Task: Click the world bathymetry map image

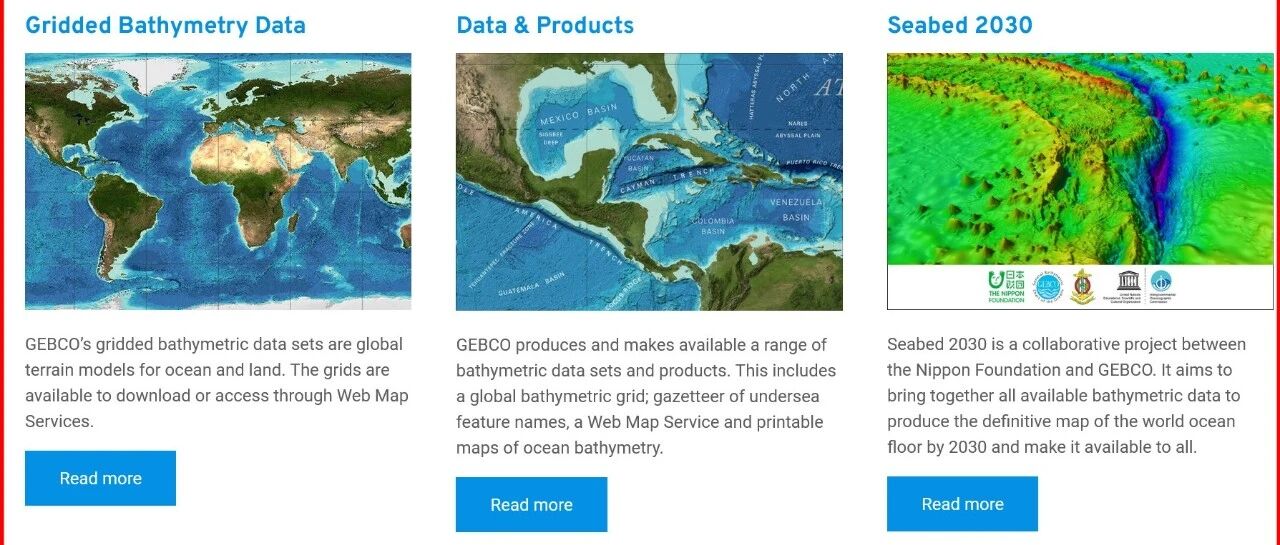Action: pyautogui.click(x=218, y=181)
